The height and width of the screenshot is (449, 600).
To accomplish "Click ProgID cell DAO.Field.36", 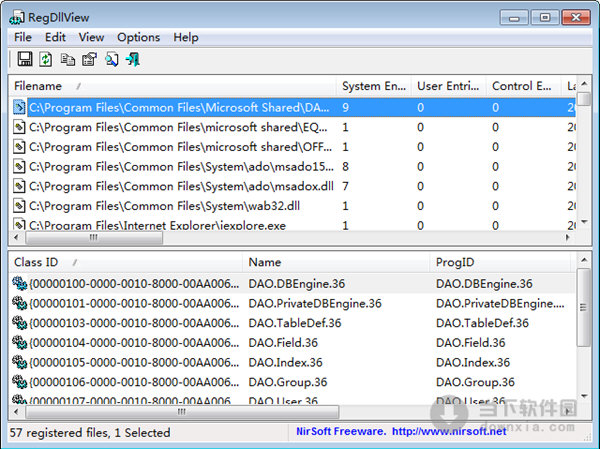I will point(471,343).
